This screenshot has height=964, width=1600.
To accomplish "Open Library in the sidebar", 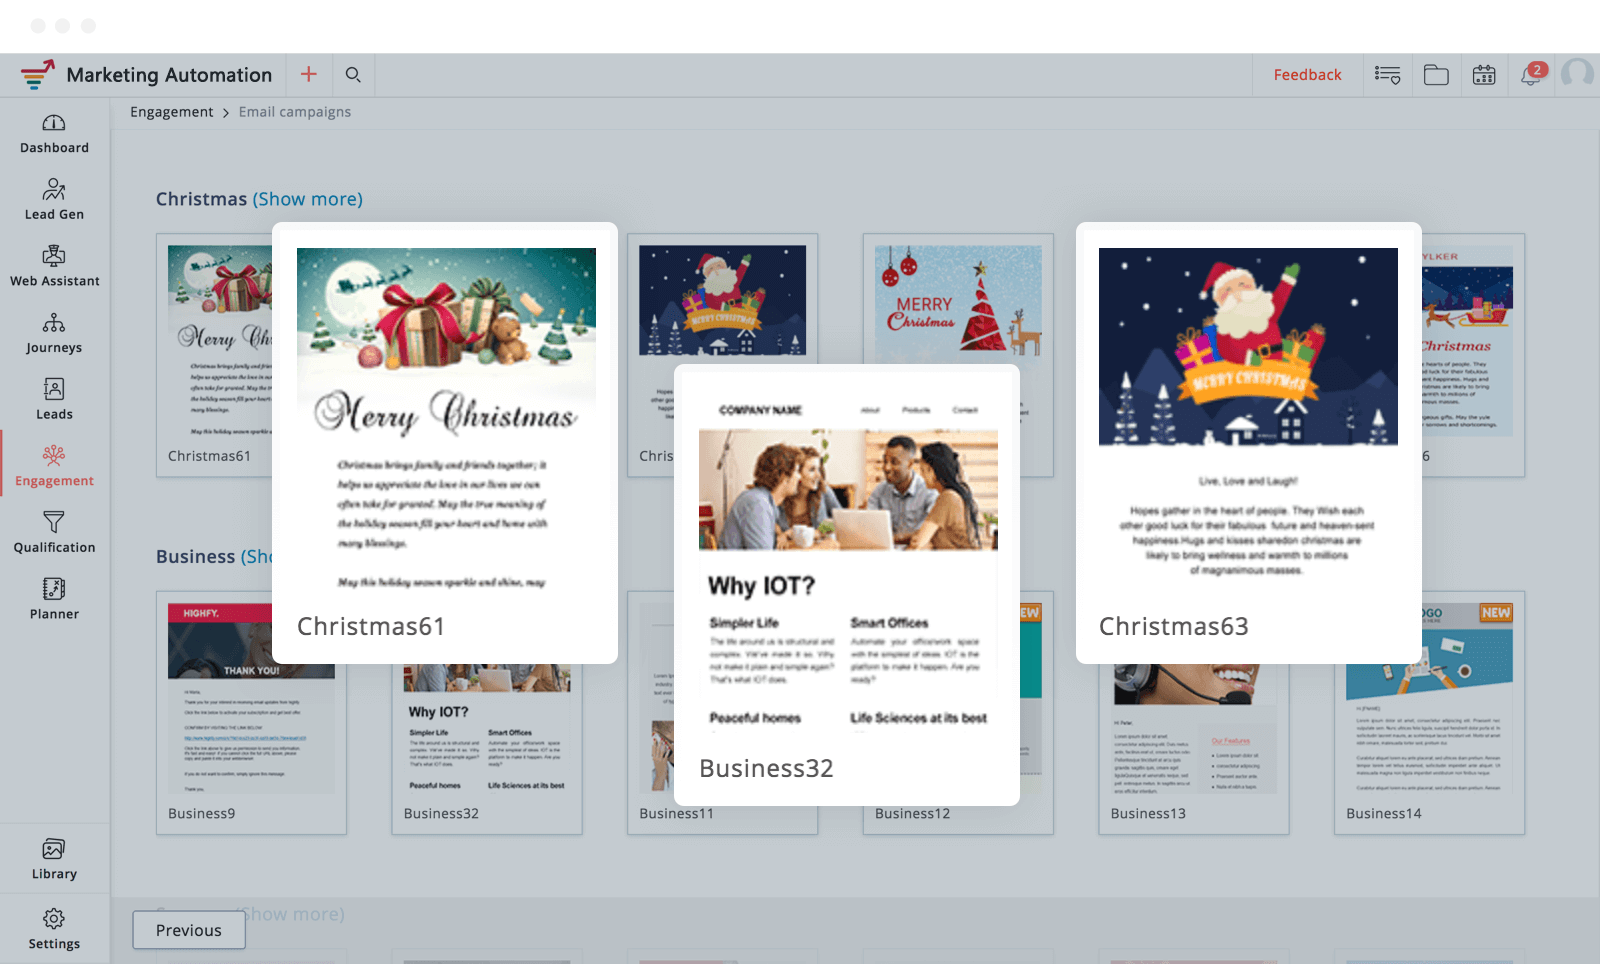I will point(54,859).
